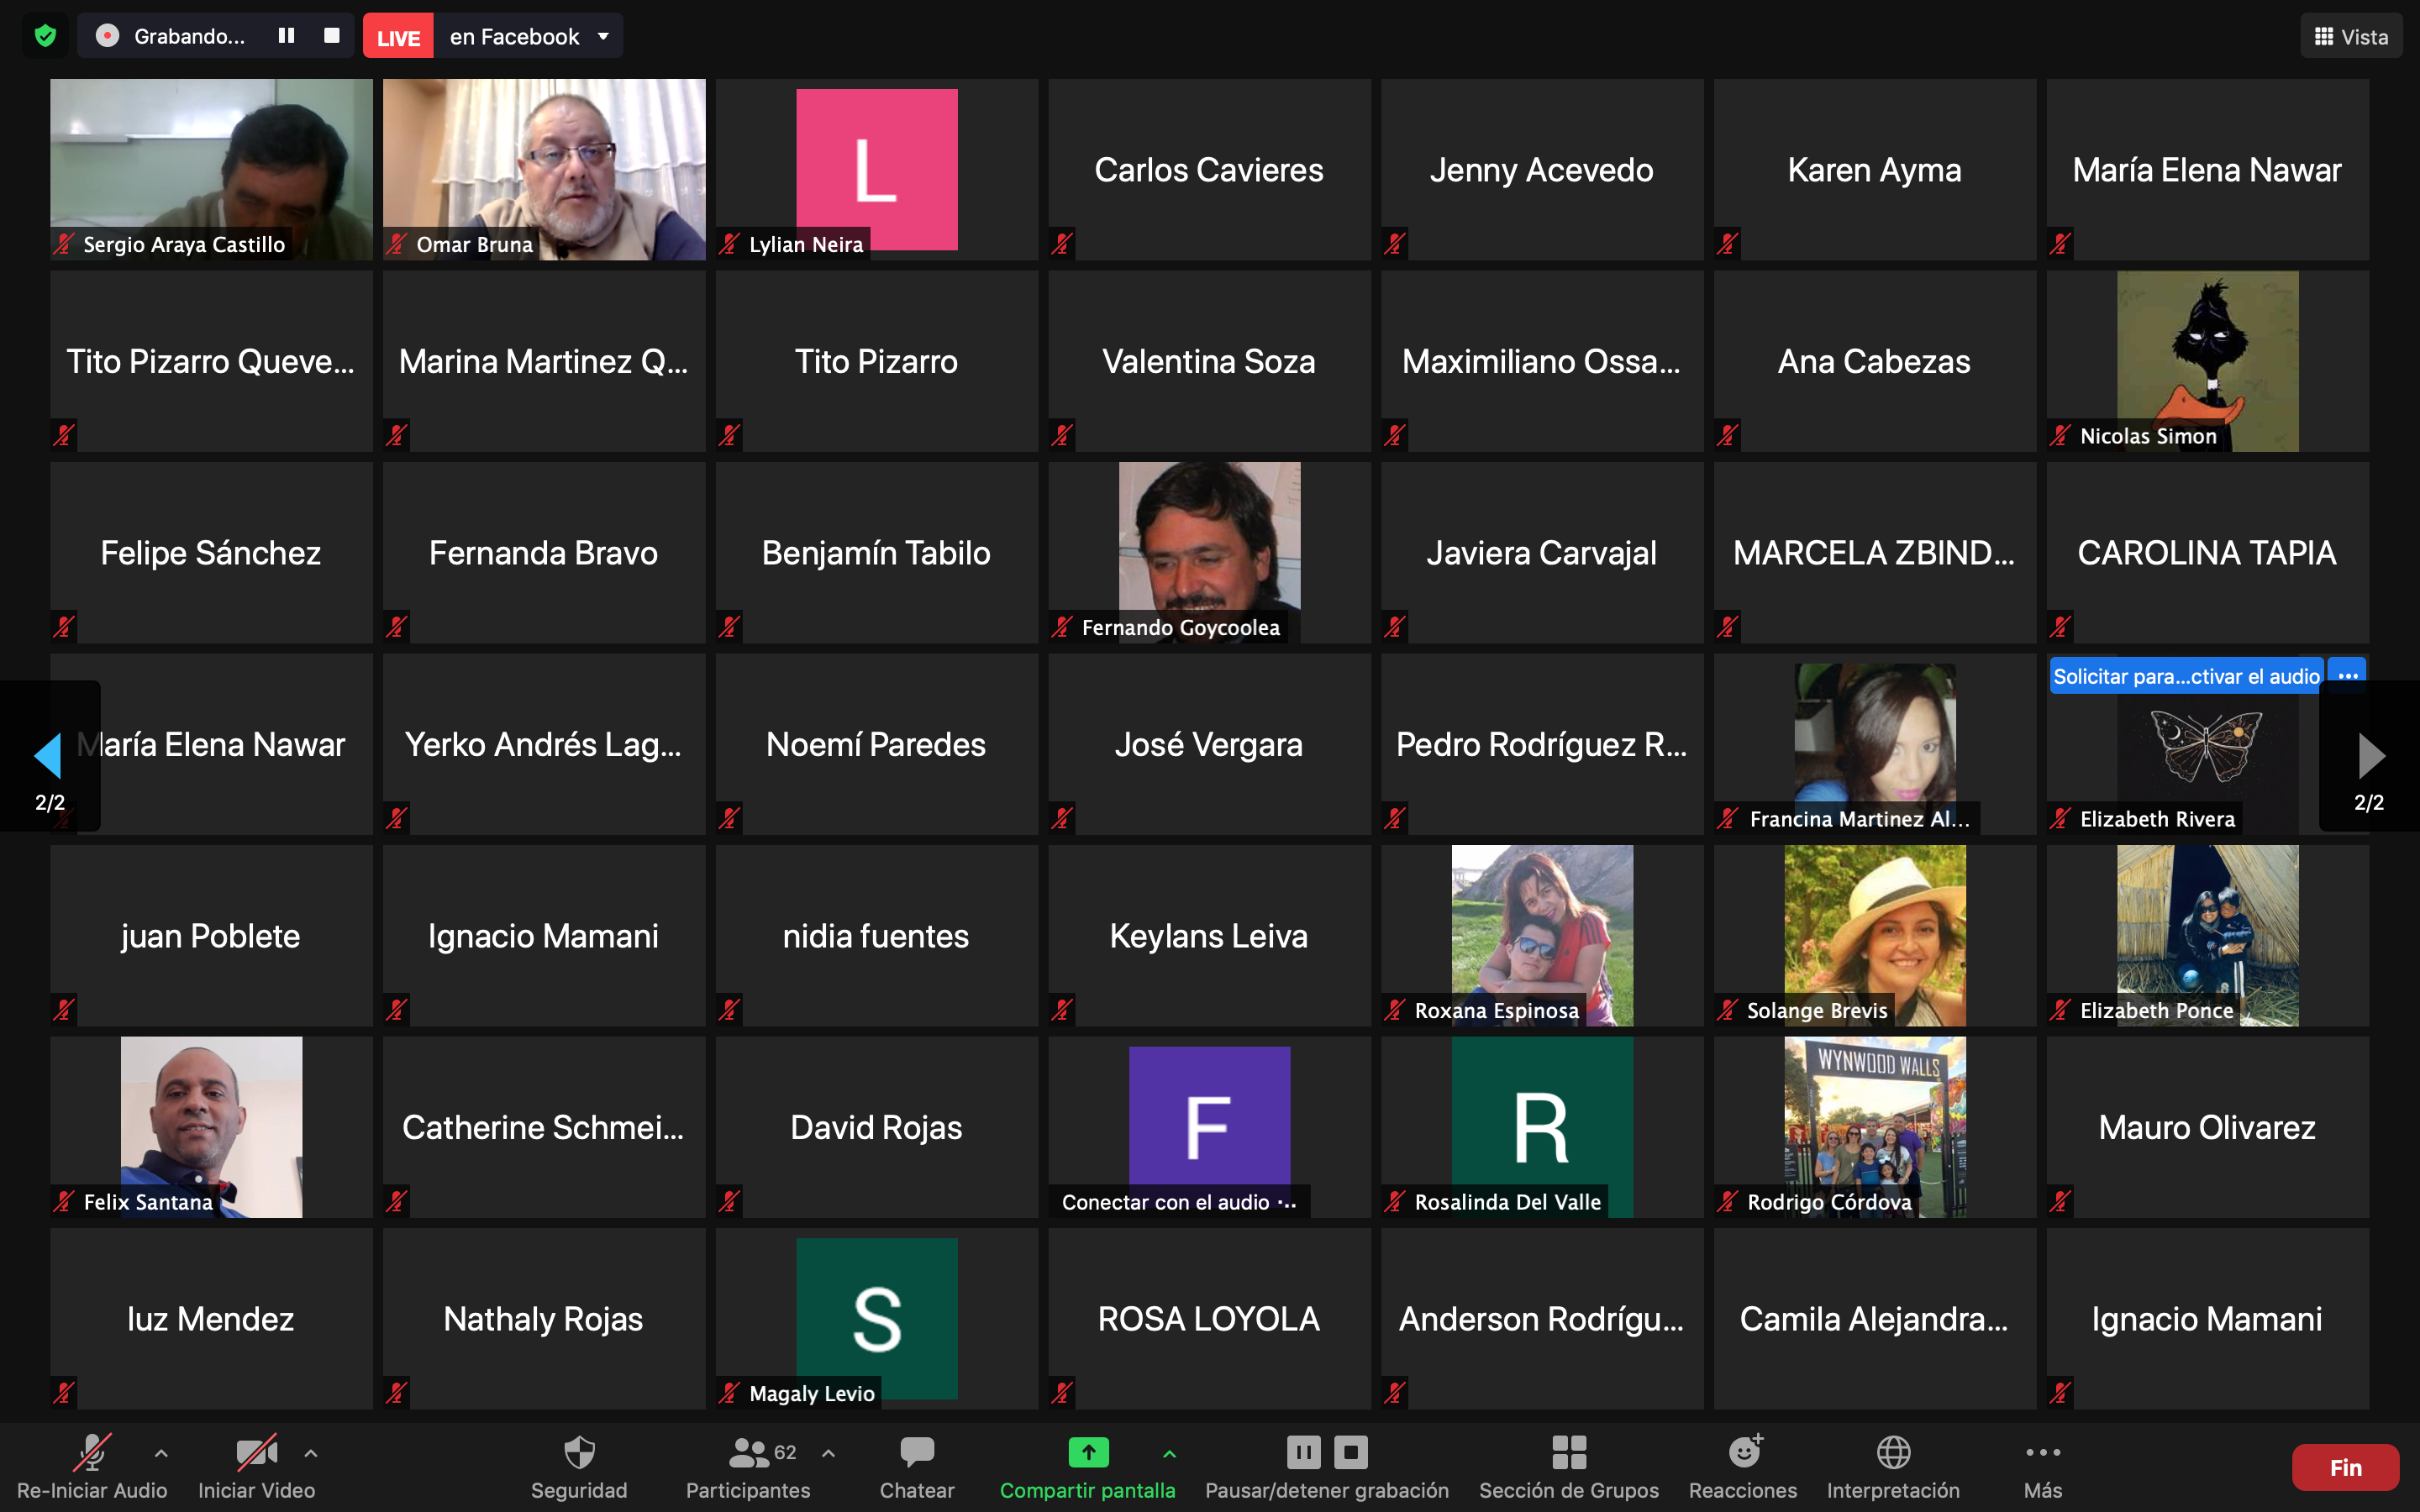Unmute with Re-Iniciar Audio microphone
This screenshot has height=1512, width=2420.
pyautogui.click(x=91, y=1453)
